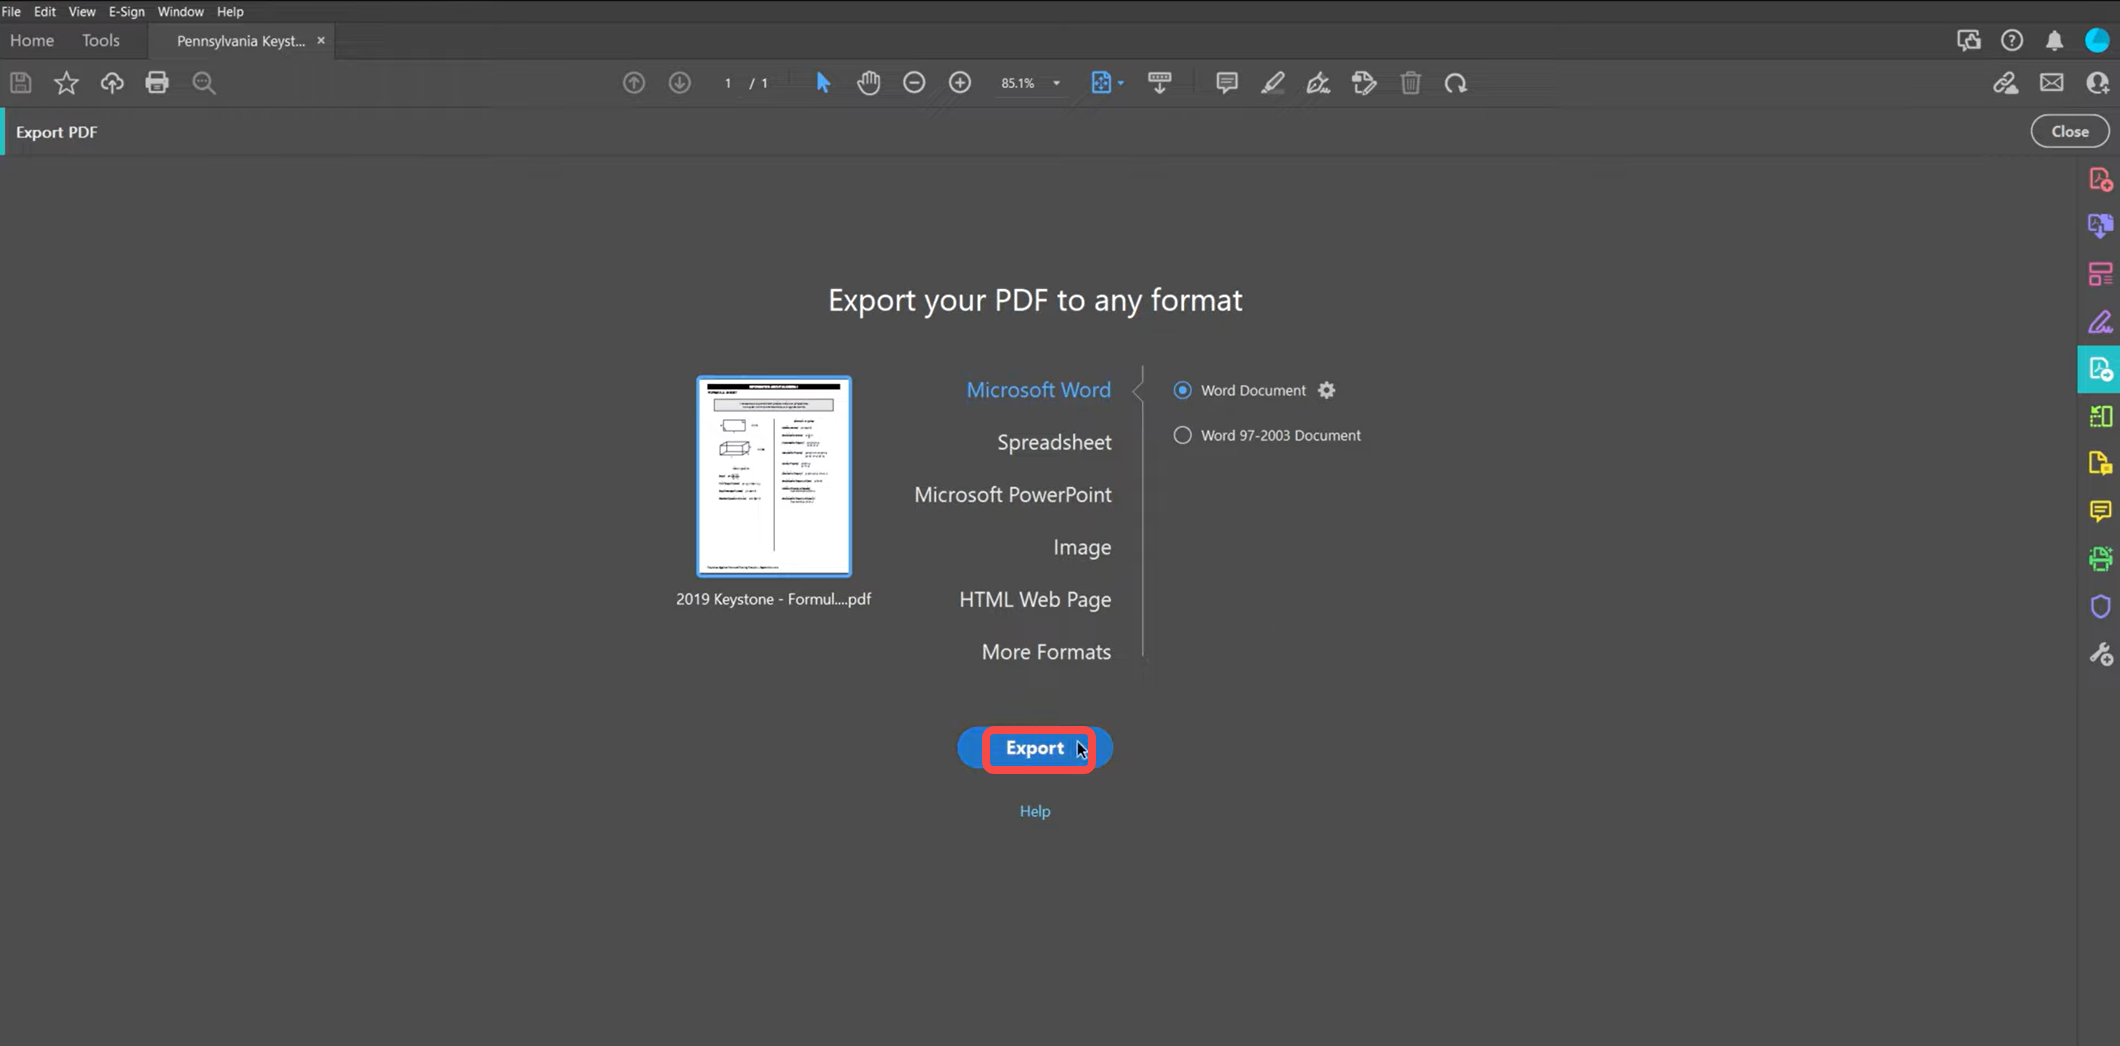This screenshot has height=1046, width=2120.
Task: Switch to the Home tab
Action: click(x=32, y=40)
